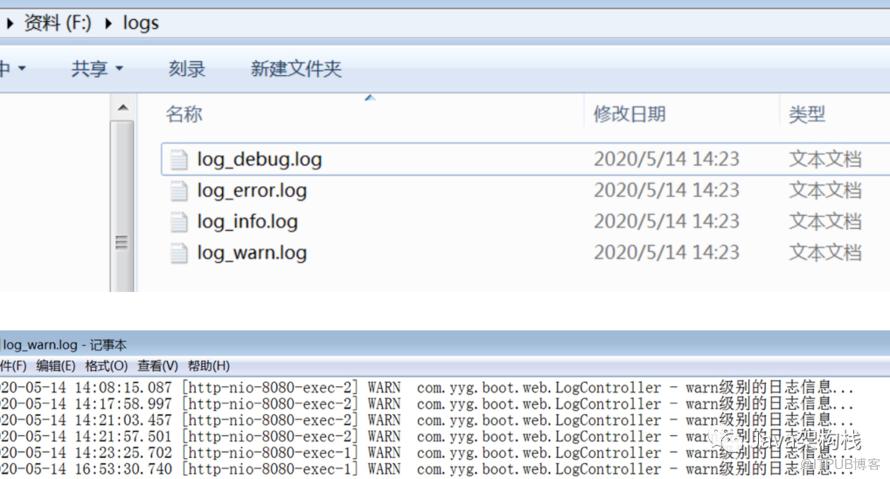Image resolution: width=890 pixels, height=479 pixels.
Task: Click the modified date of log_warn.log
Action: tap(666, 253)
